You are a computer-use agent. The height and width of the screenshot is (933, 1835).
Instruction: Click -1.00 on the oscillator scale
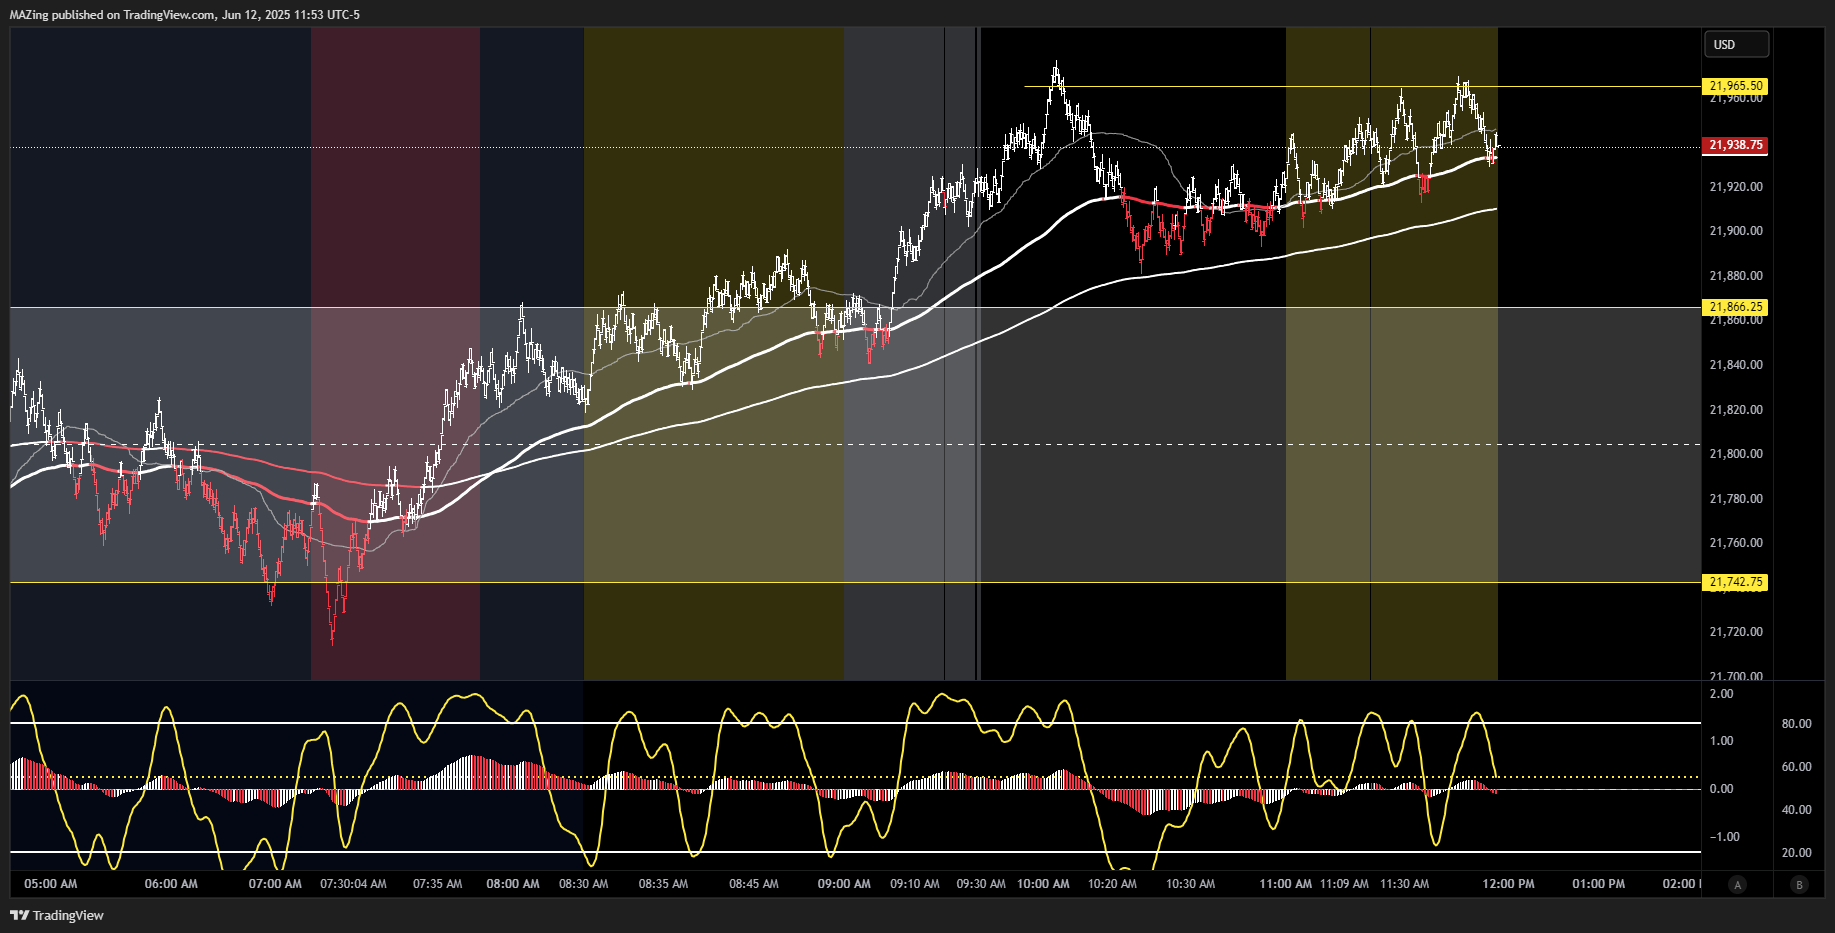click(1724, 837)
